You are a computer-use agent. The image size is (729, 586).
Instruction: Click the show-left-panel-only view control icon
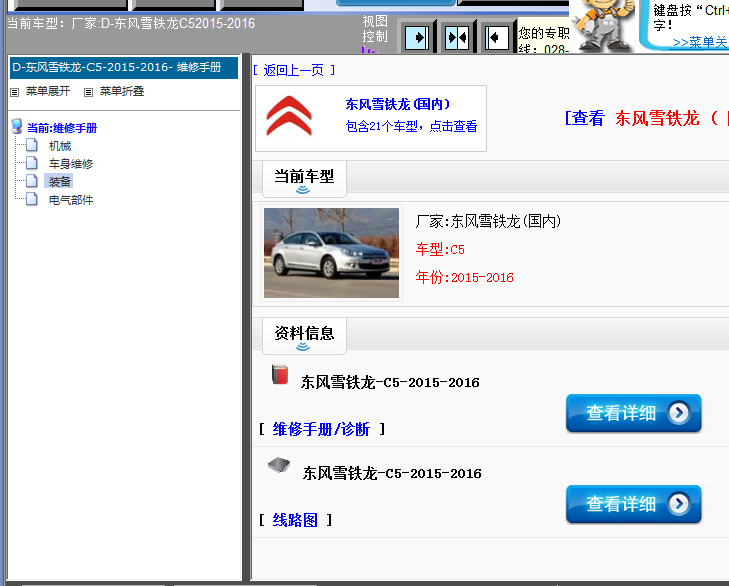tap(417, 37)
